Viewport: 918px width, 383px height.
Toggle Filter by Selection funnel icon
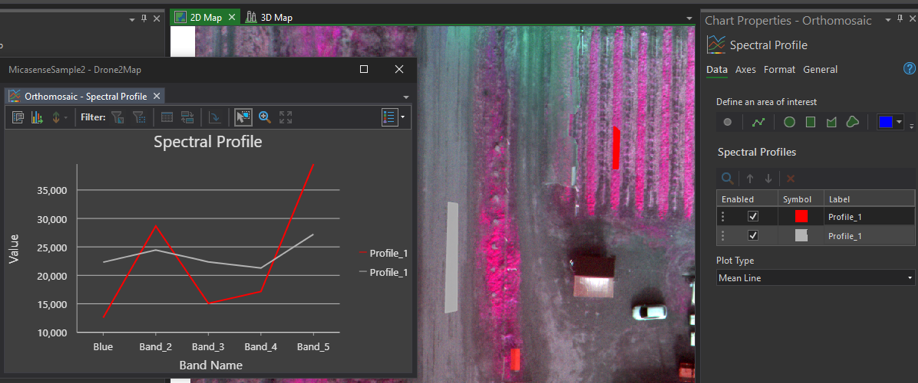(x=118, y=118)
